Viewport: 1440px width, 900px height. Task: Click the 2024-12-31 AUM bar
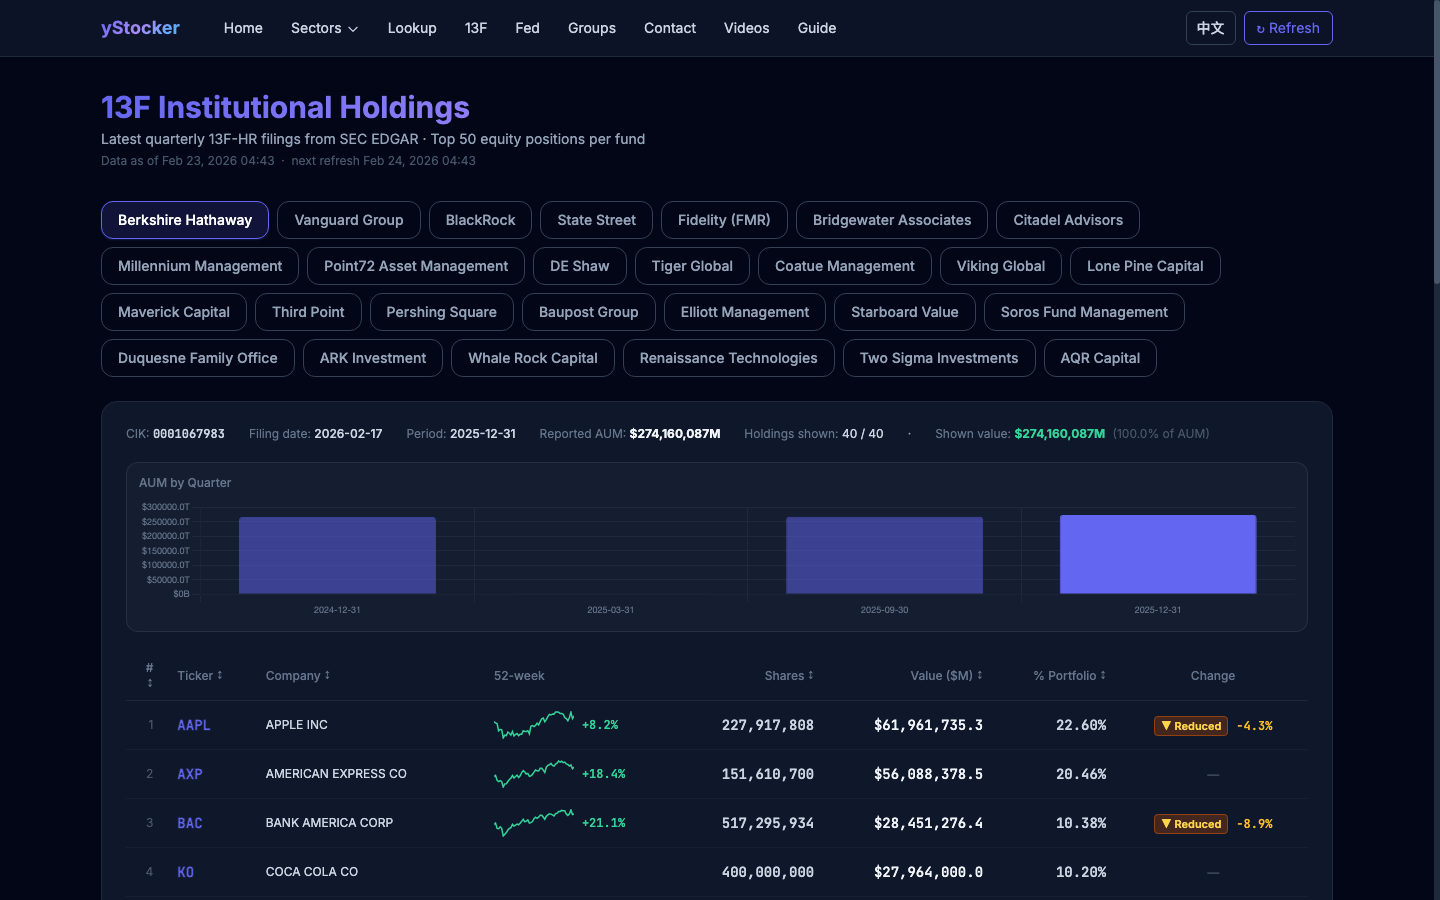point(337,556)
